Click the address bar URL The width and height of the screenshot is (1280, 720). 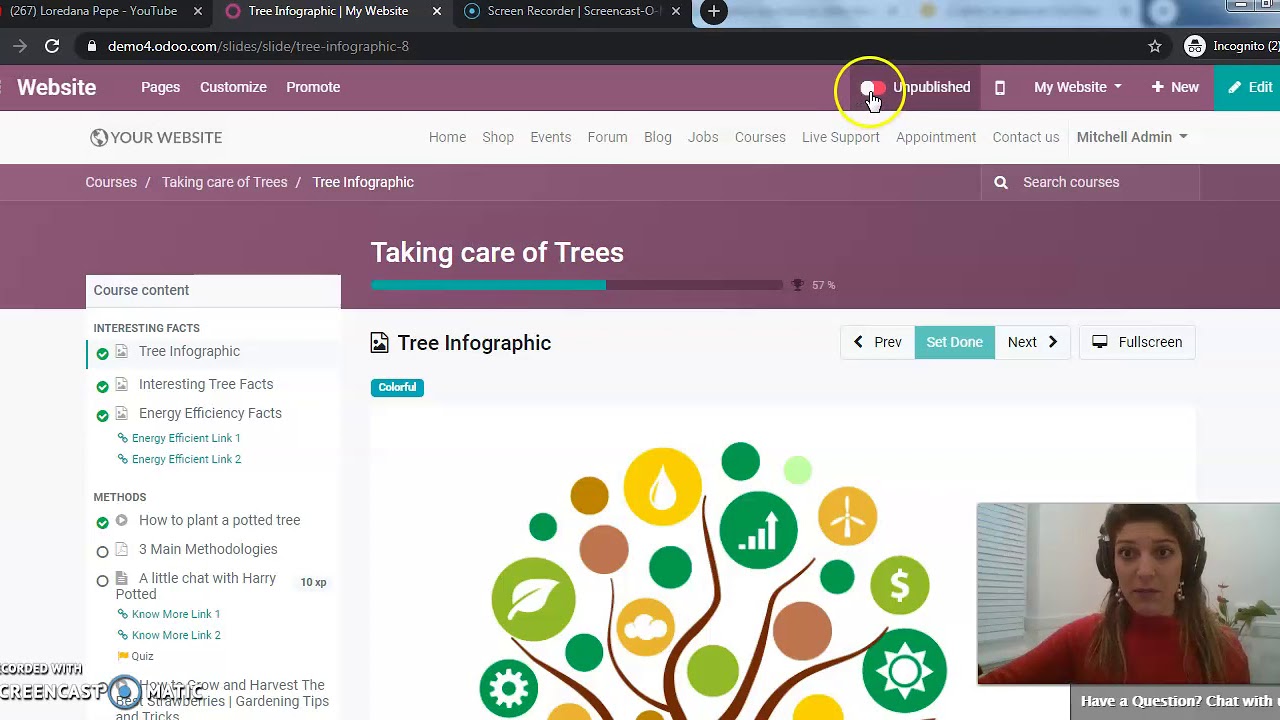click(x=258, y=46)
